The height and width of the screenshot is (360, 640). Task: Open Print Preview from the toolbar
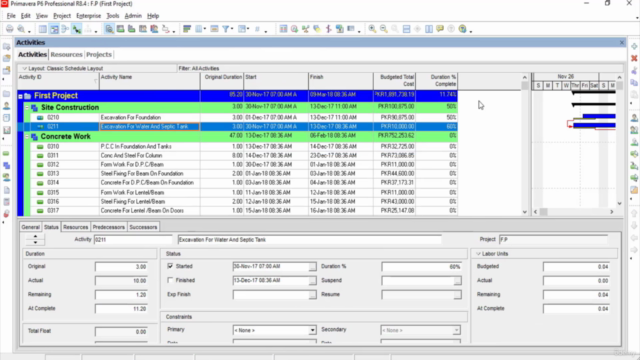(21, 29)
